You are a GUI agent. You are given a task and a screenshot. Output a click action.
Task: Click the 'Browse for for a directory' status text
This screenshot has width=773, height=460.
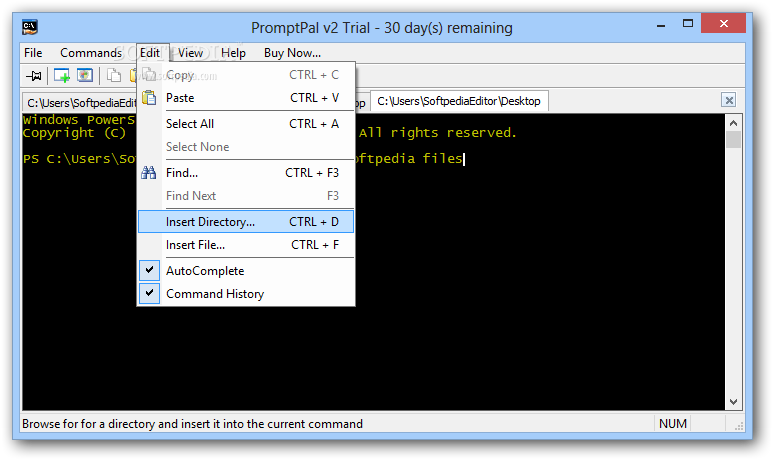click(192, 424)
